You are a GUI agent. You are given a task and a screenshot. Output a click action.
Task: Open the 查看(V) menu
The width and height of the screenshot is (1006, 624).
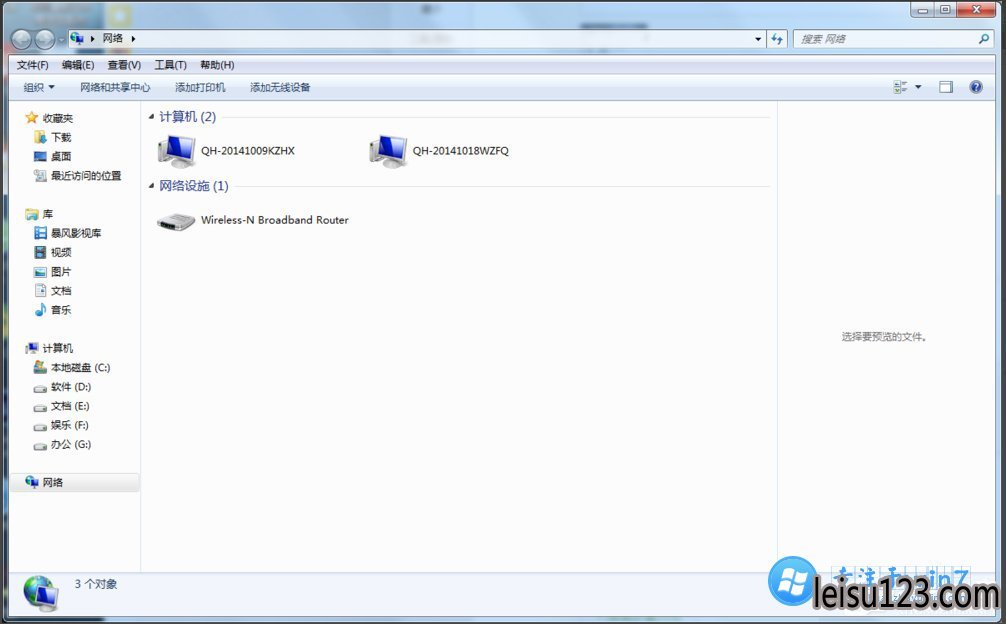(x=124, y=65)
